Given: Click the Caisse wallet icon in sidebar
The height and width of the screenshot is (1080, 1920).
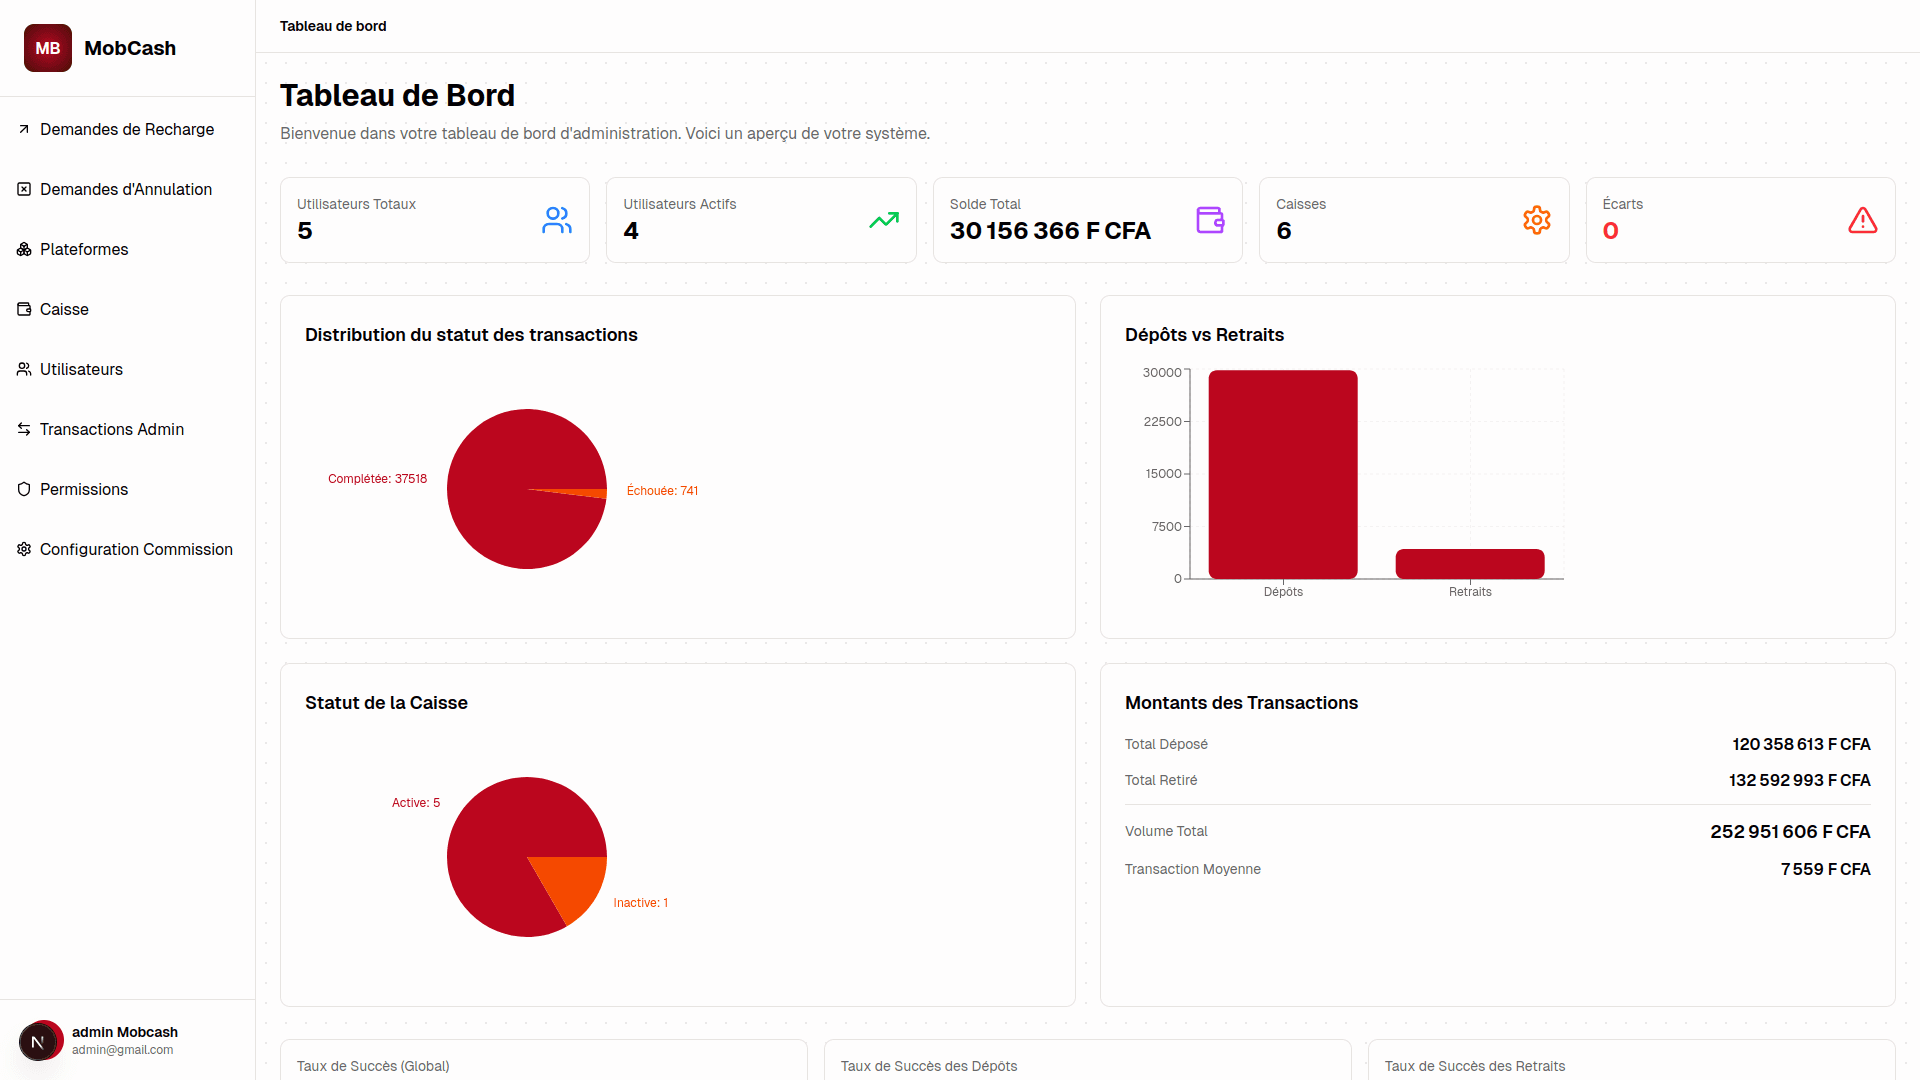Looking at the screenshot, I should [x=23, y=309].
